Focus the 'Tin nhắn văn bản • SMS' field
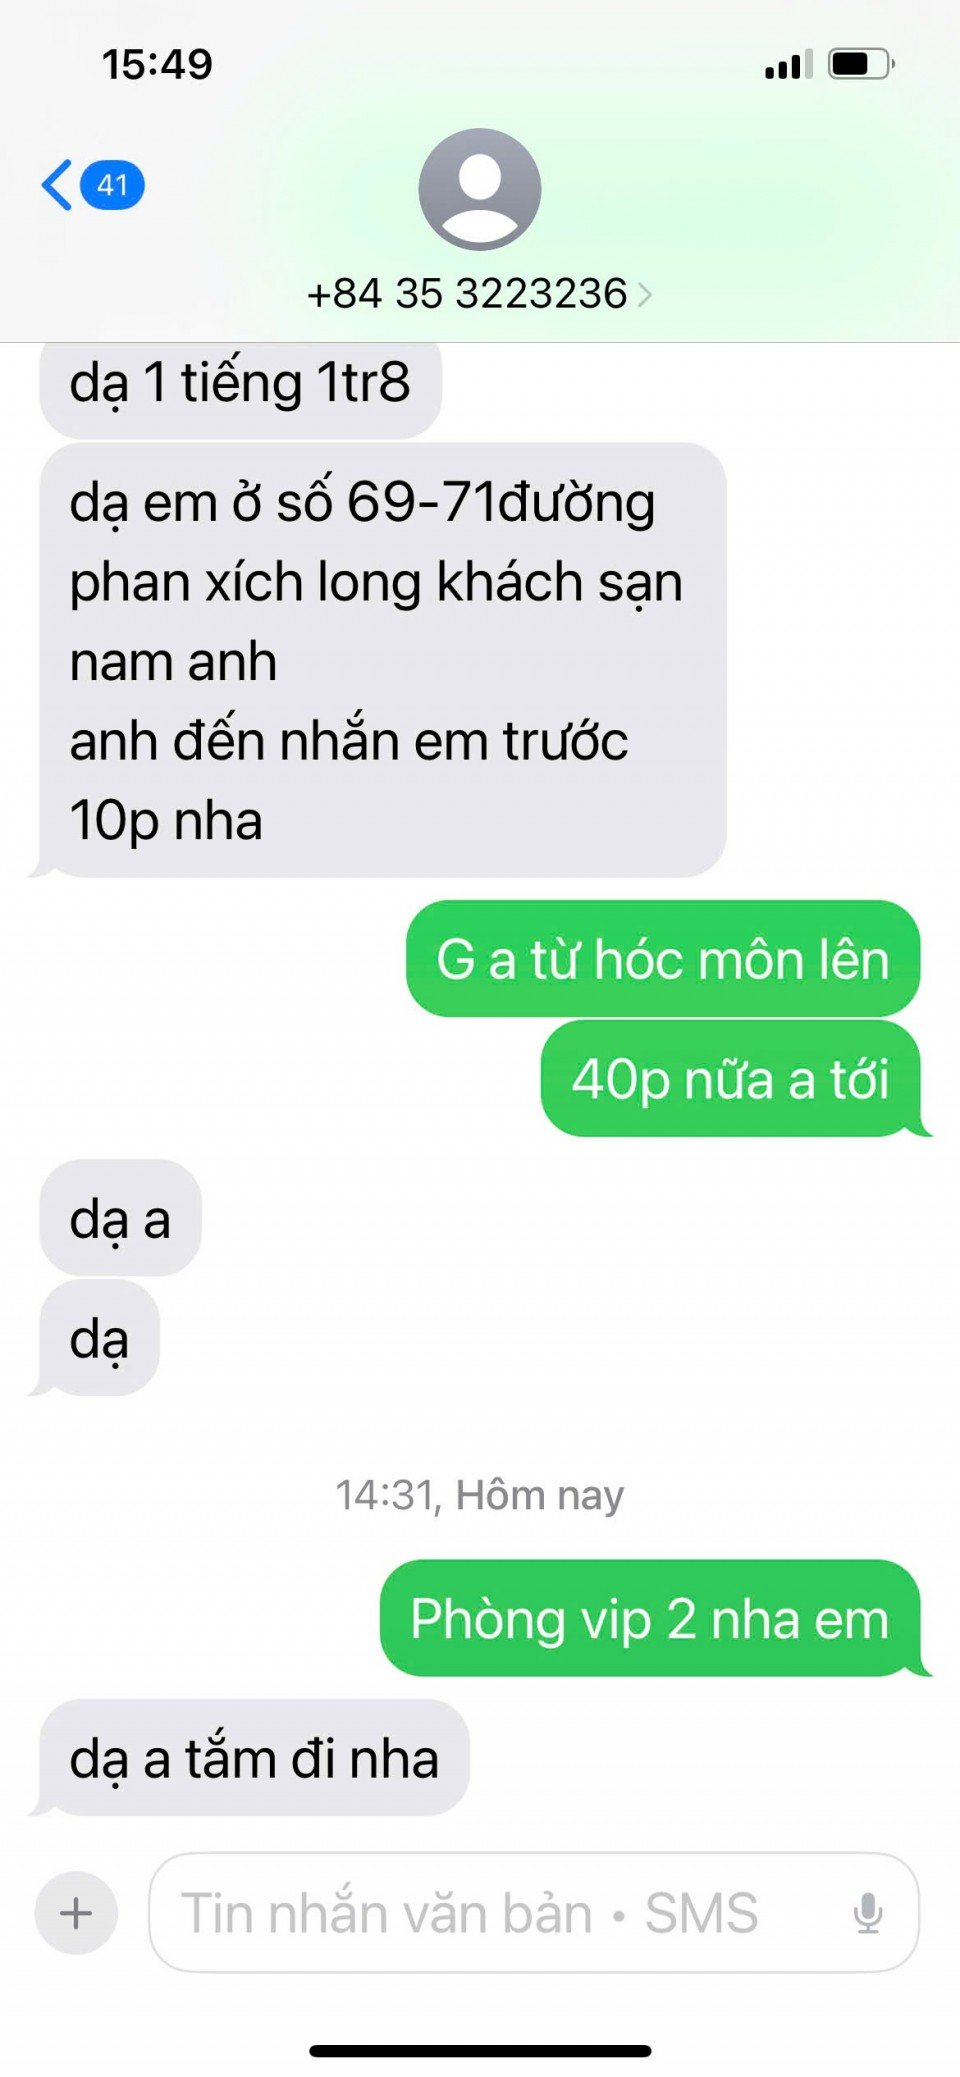 click(534, 1913)
